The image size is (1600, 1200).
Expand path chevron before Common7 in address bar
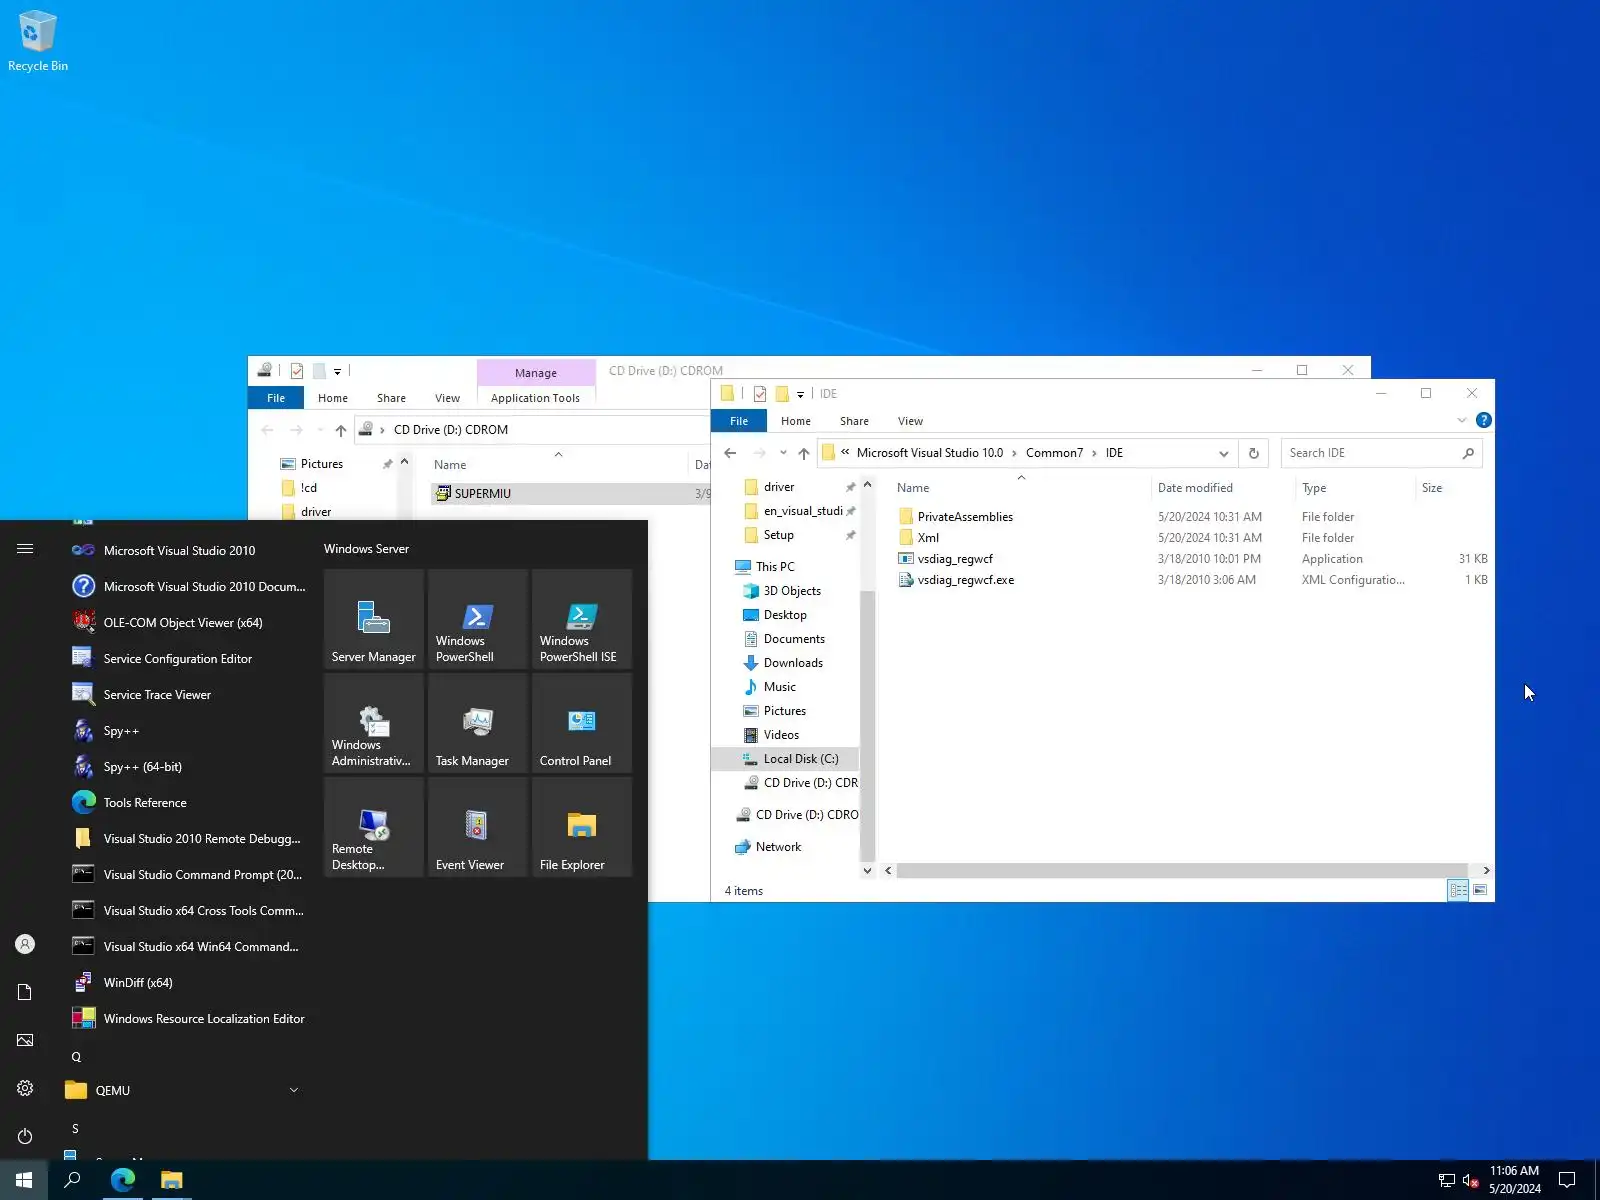(1015, 453)
